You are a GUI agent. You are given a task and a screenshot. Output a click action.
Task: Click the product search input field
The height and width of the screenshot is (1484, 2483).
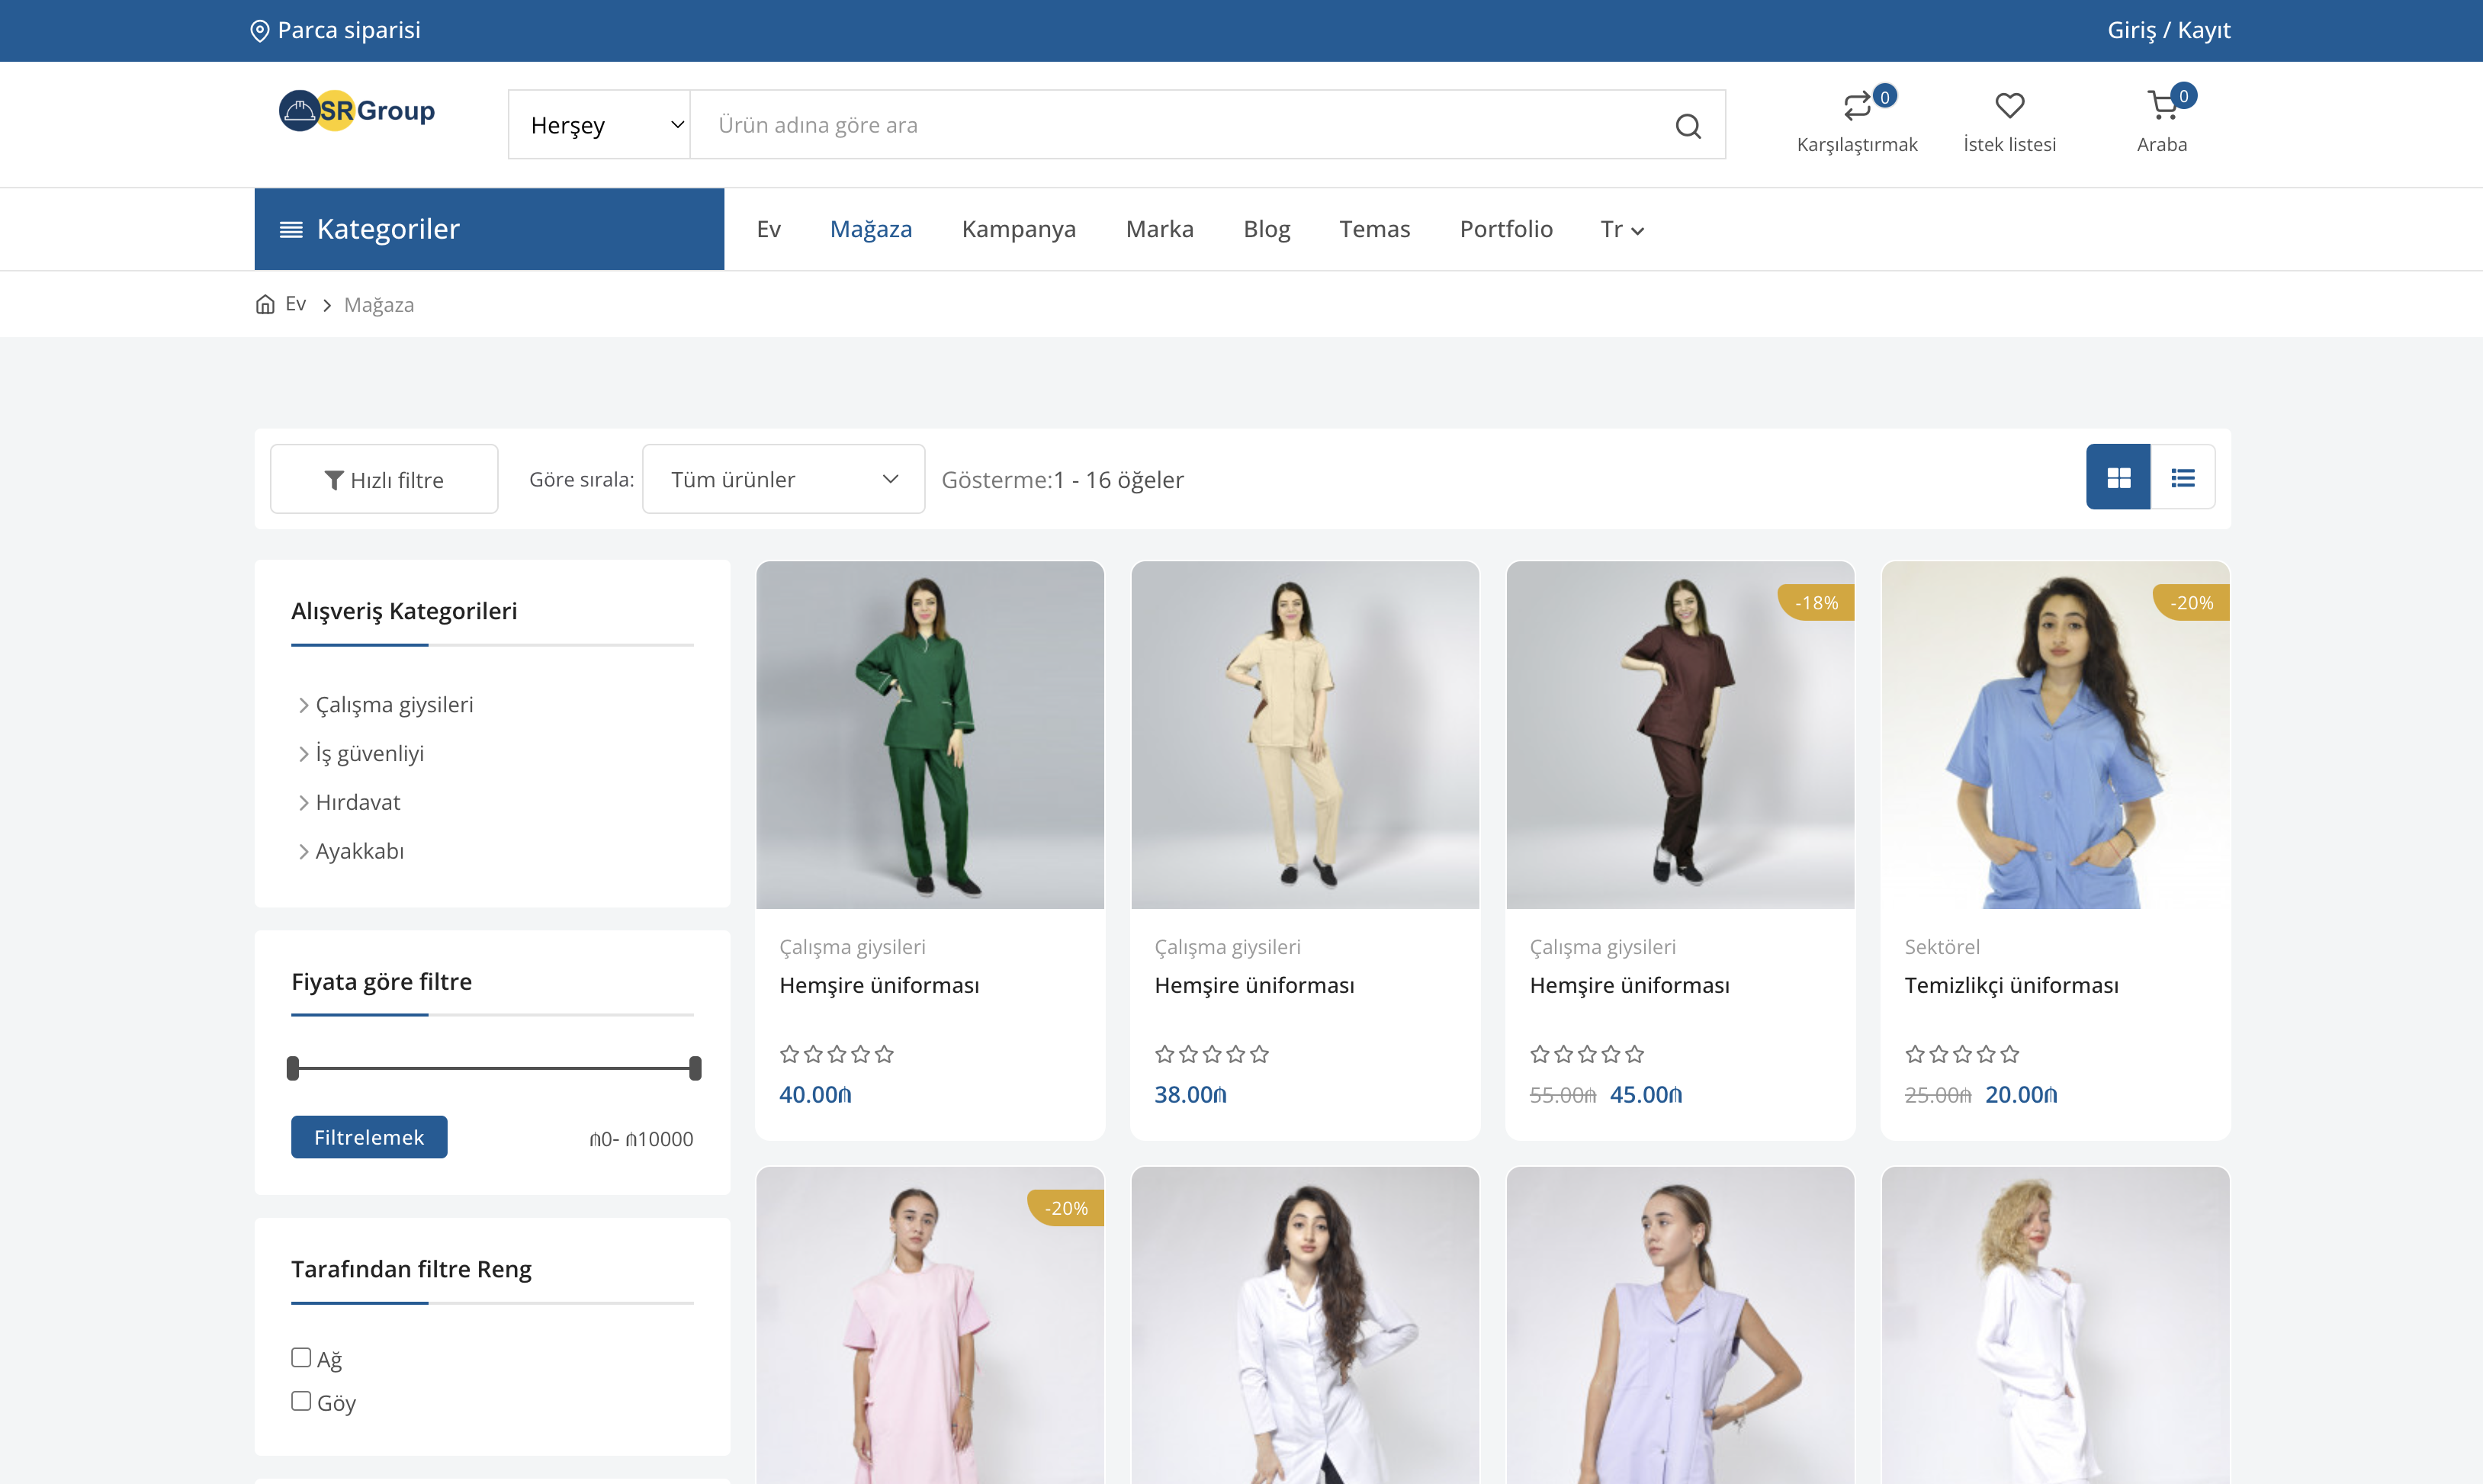pyautogui.click(x=1180, y=125)
